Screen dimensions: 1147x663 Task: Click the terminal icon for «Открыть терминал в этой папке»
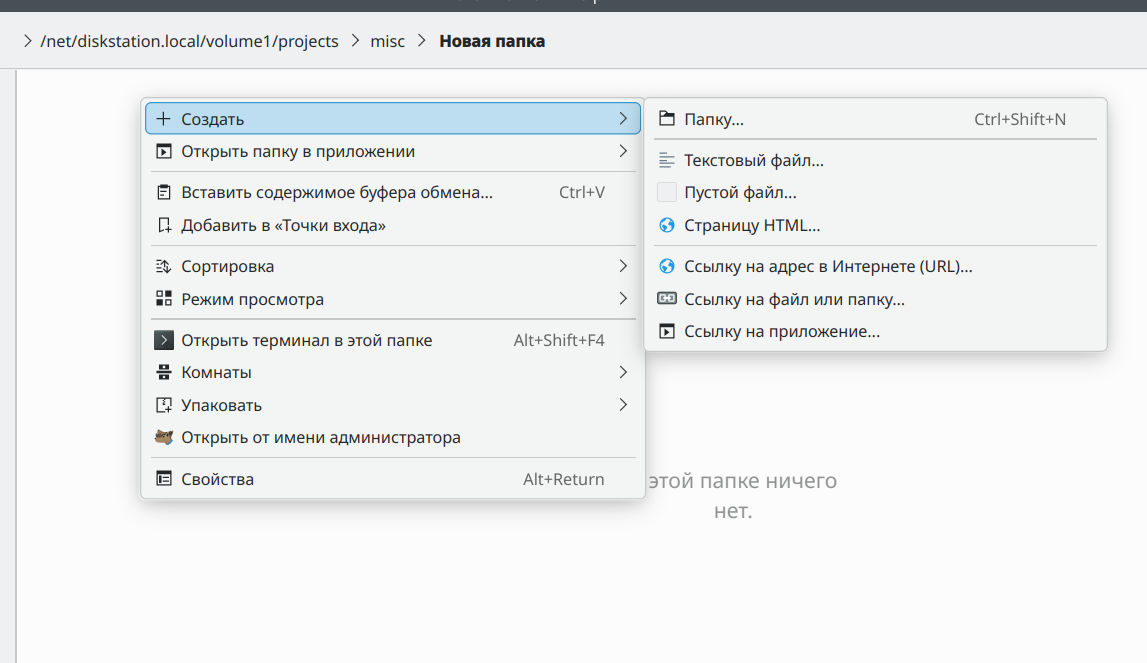(164, 340)
